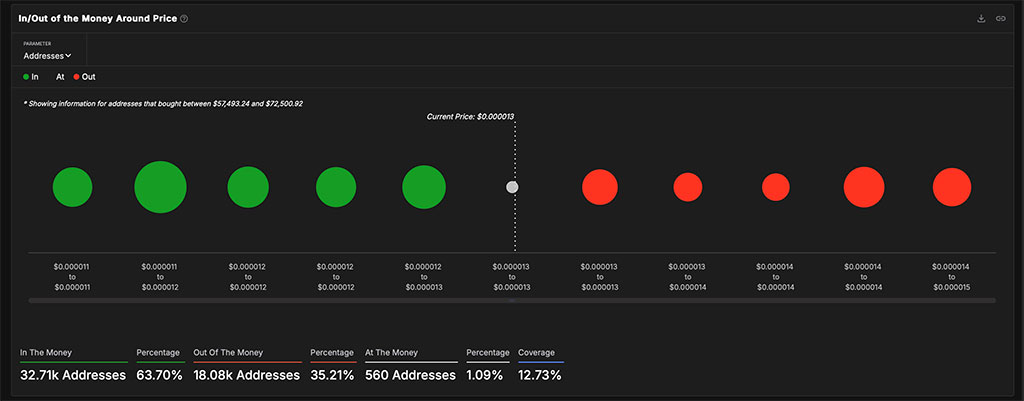Select red bubble $0.000013 to $0.000014
This screenshot has width=1024, height=401.
688,187
